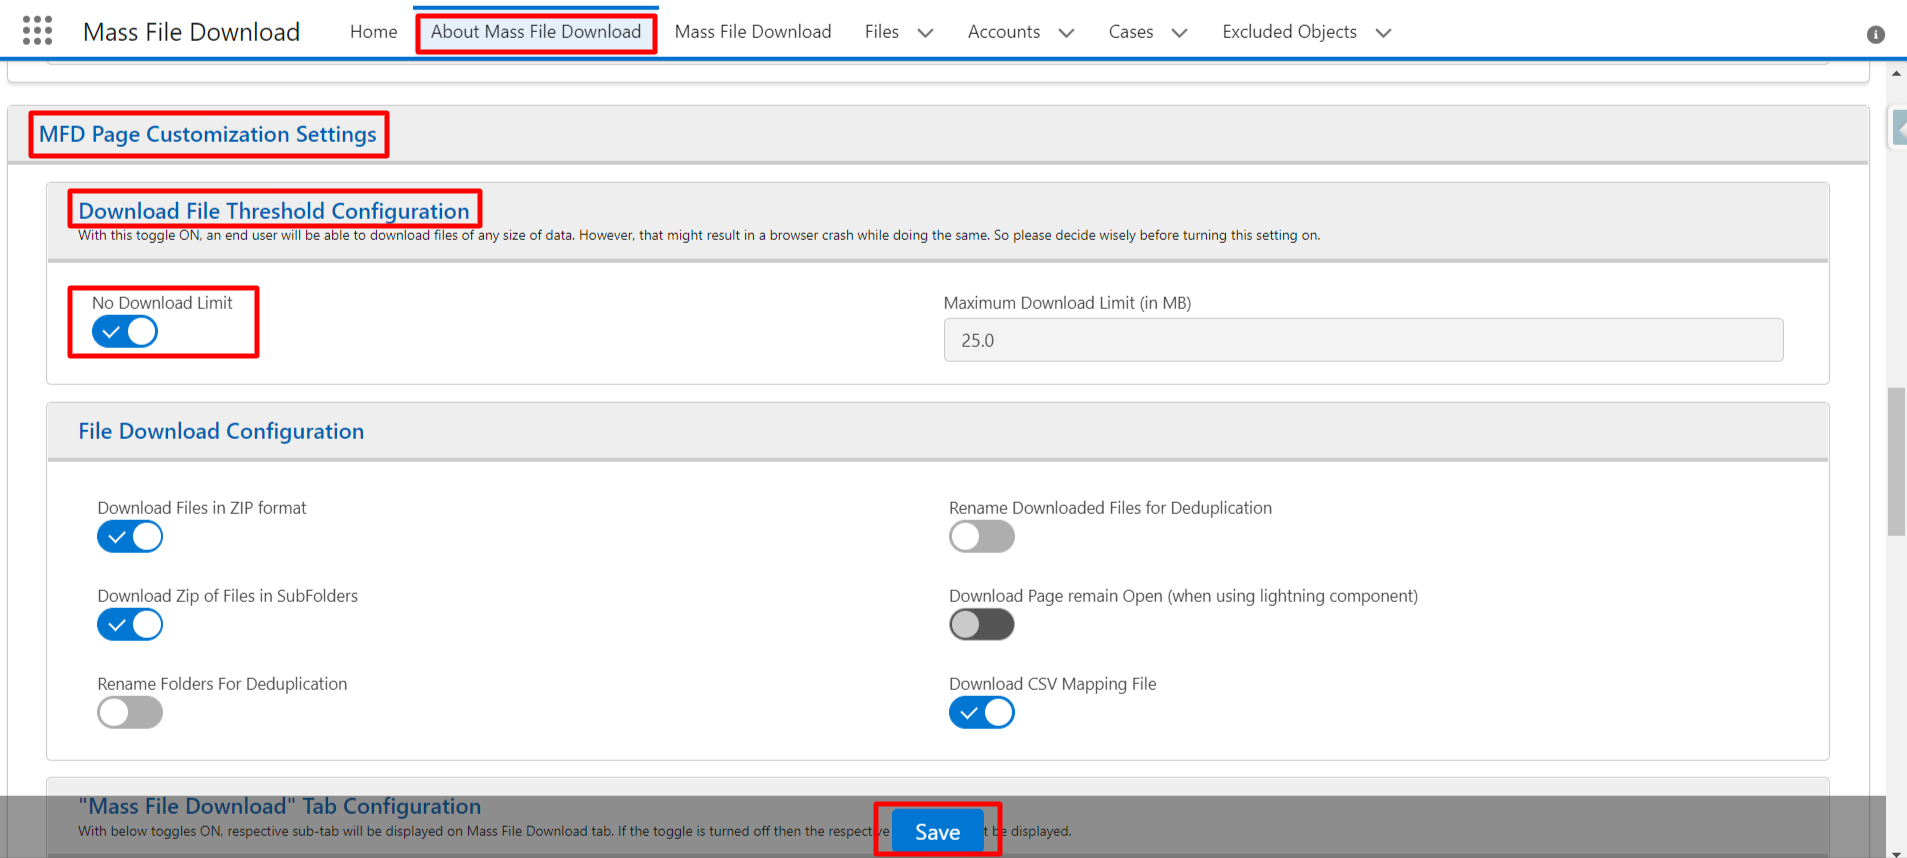Open the Files tab
This screenshot has width=1907, height=858.
[882, 32]
